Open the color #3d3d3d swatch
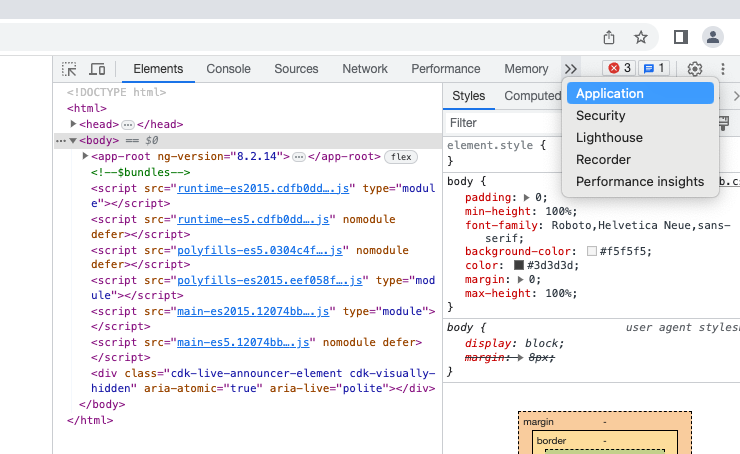The width and height of the screenshot is (740, 454). click(x=519, y=265)
